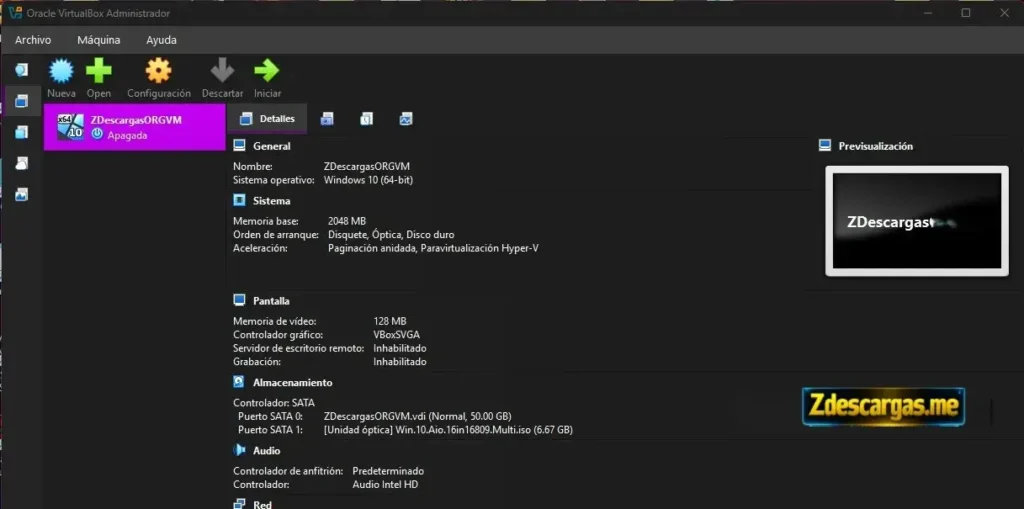The height and width of the screenshot is (509, 1024).
Task: Click the Windows 10 x64 VM icon
Action: [71, 127]
